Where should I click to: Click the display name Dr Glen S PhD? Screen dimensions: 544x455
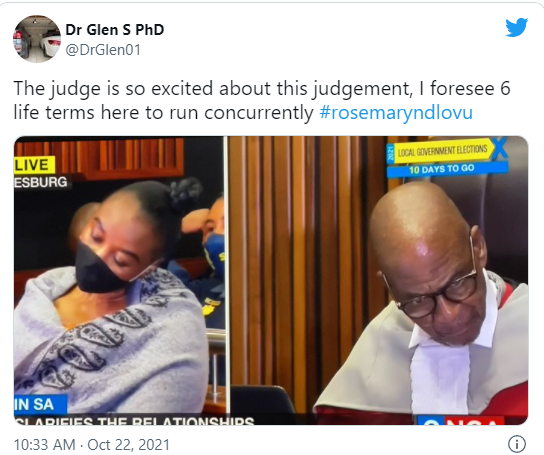point(115,30)
